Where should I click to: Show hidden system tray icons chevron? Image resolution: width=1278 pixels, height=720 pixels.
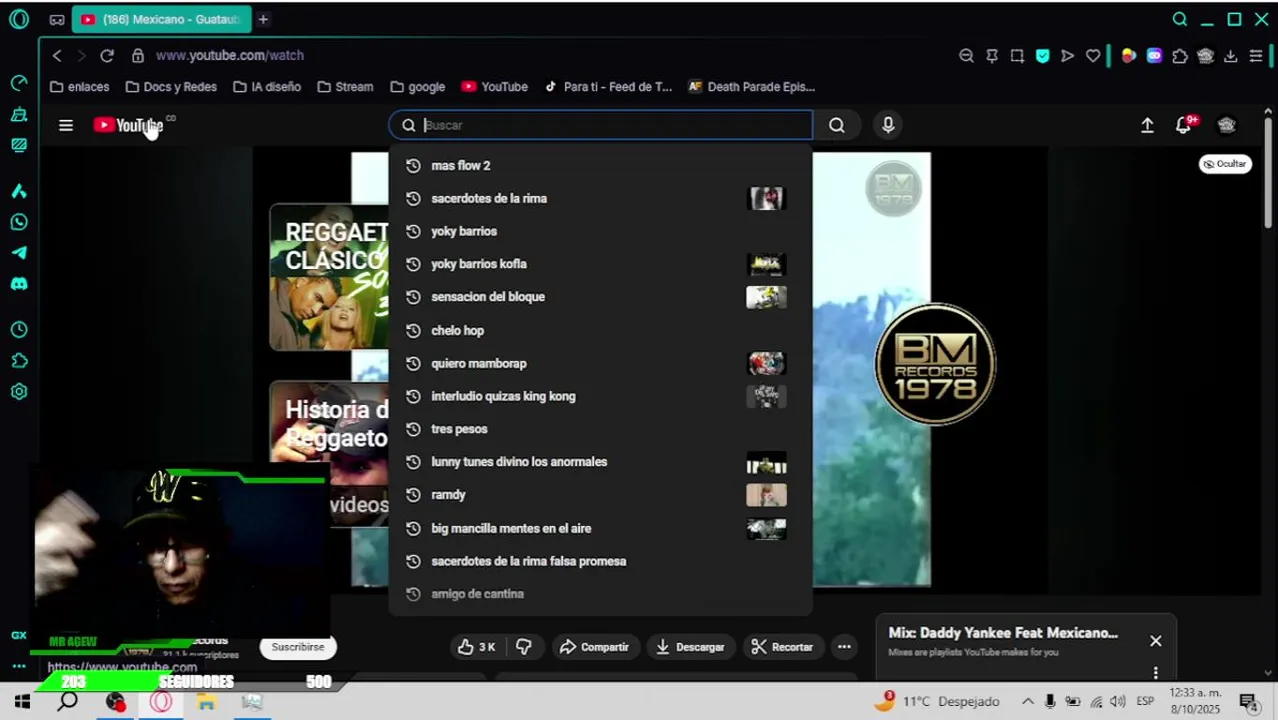click(x=1027, y=702)
